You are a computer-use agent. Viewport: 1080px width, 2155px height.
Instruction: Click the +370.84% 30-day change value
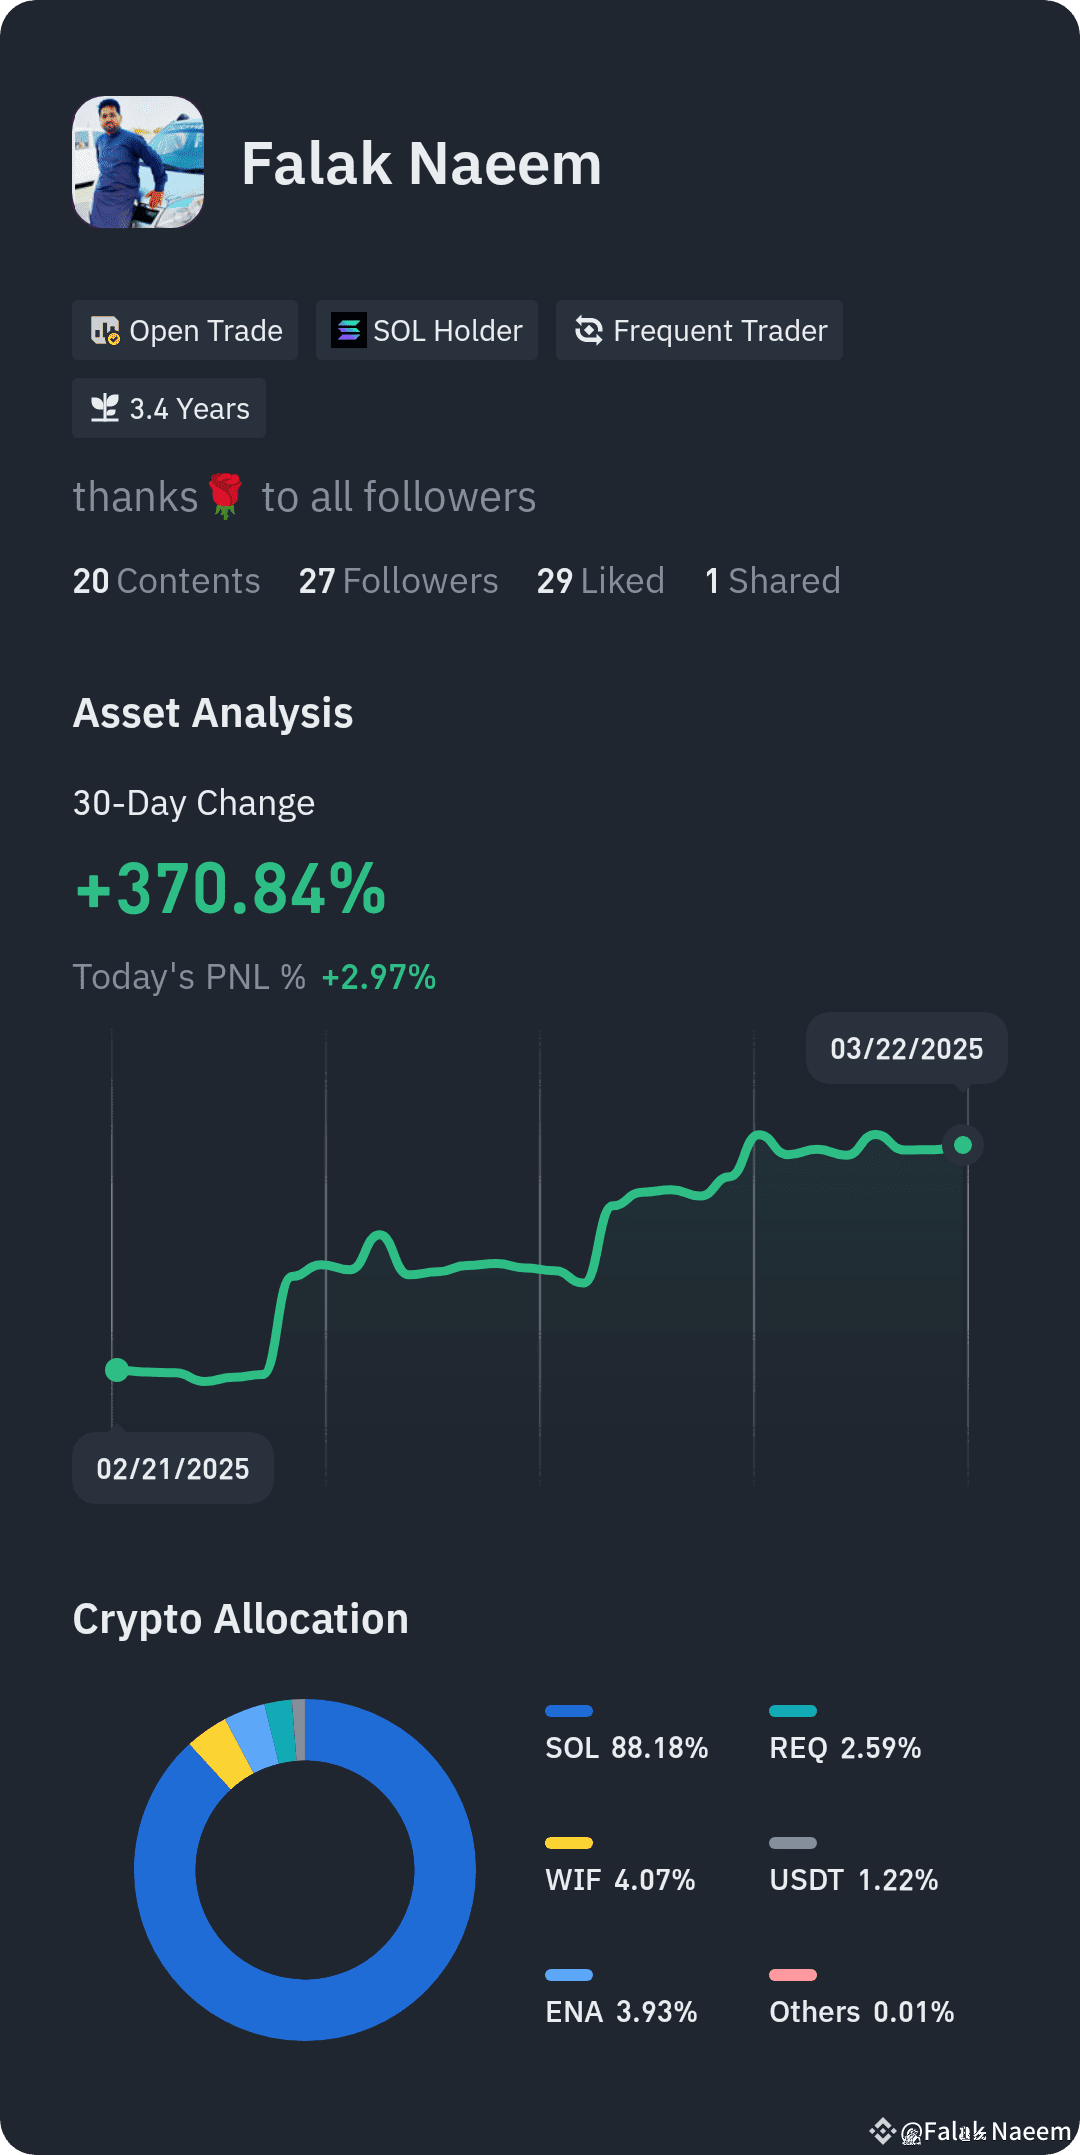231,889
